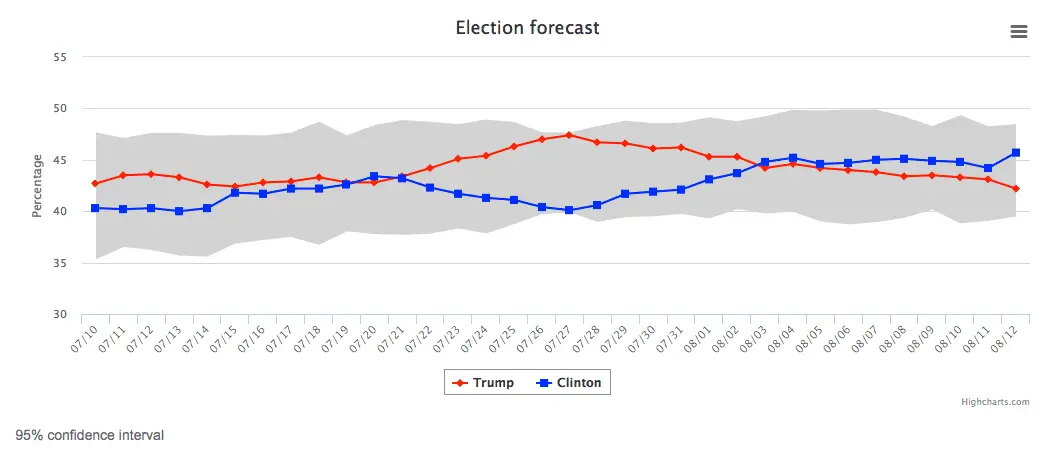
Task: Click Trump's diamond marker on 07/25
Action: pyautogui.click(x=513, y=147)
